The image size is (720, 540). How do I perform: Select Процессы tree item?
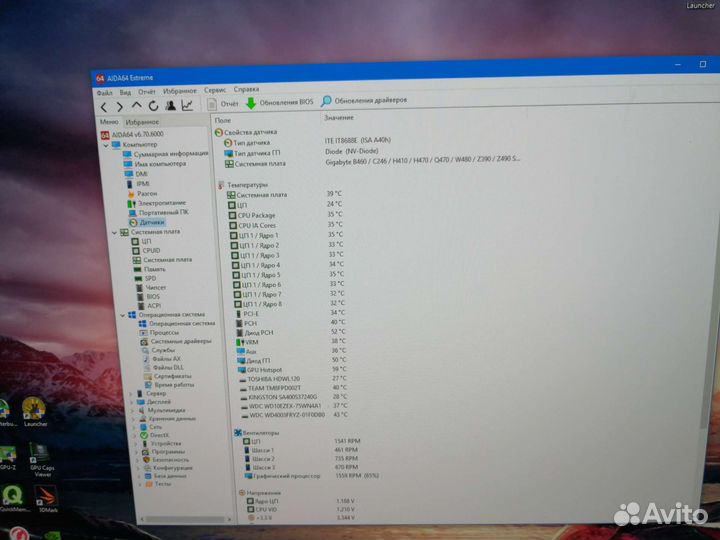159,333
